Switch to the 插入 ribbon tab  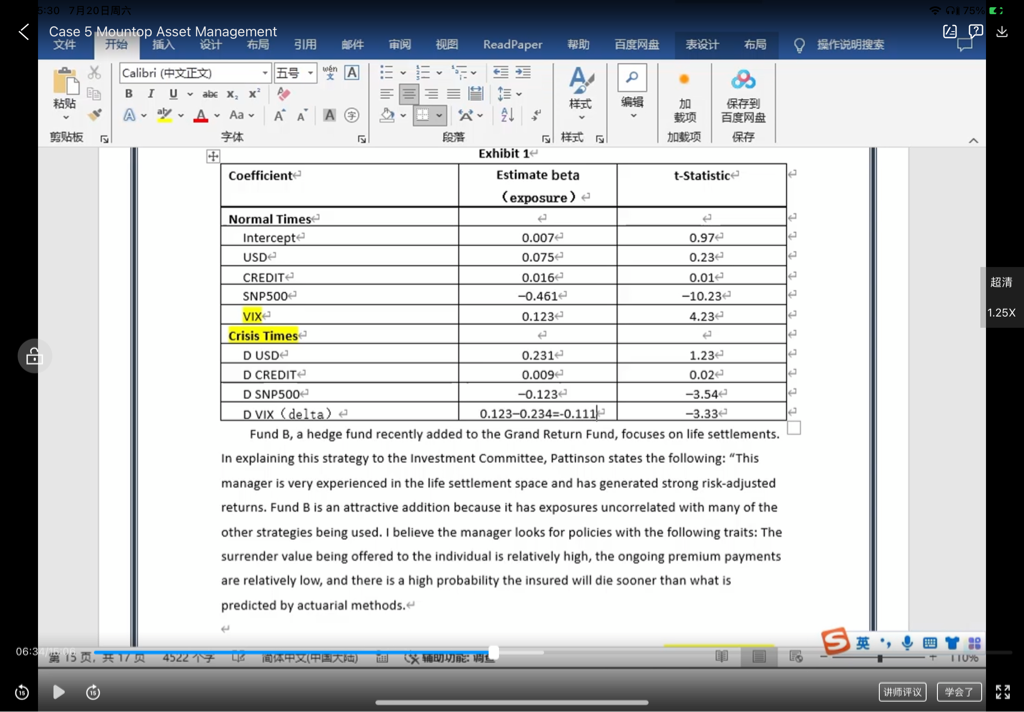tap(163, 45)
